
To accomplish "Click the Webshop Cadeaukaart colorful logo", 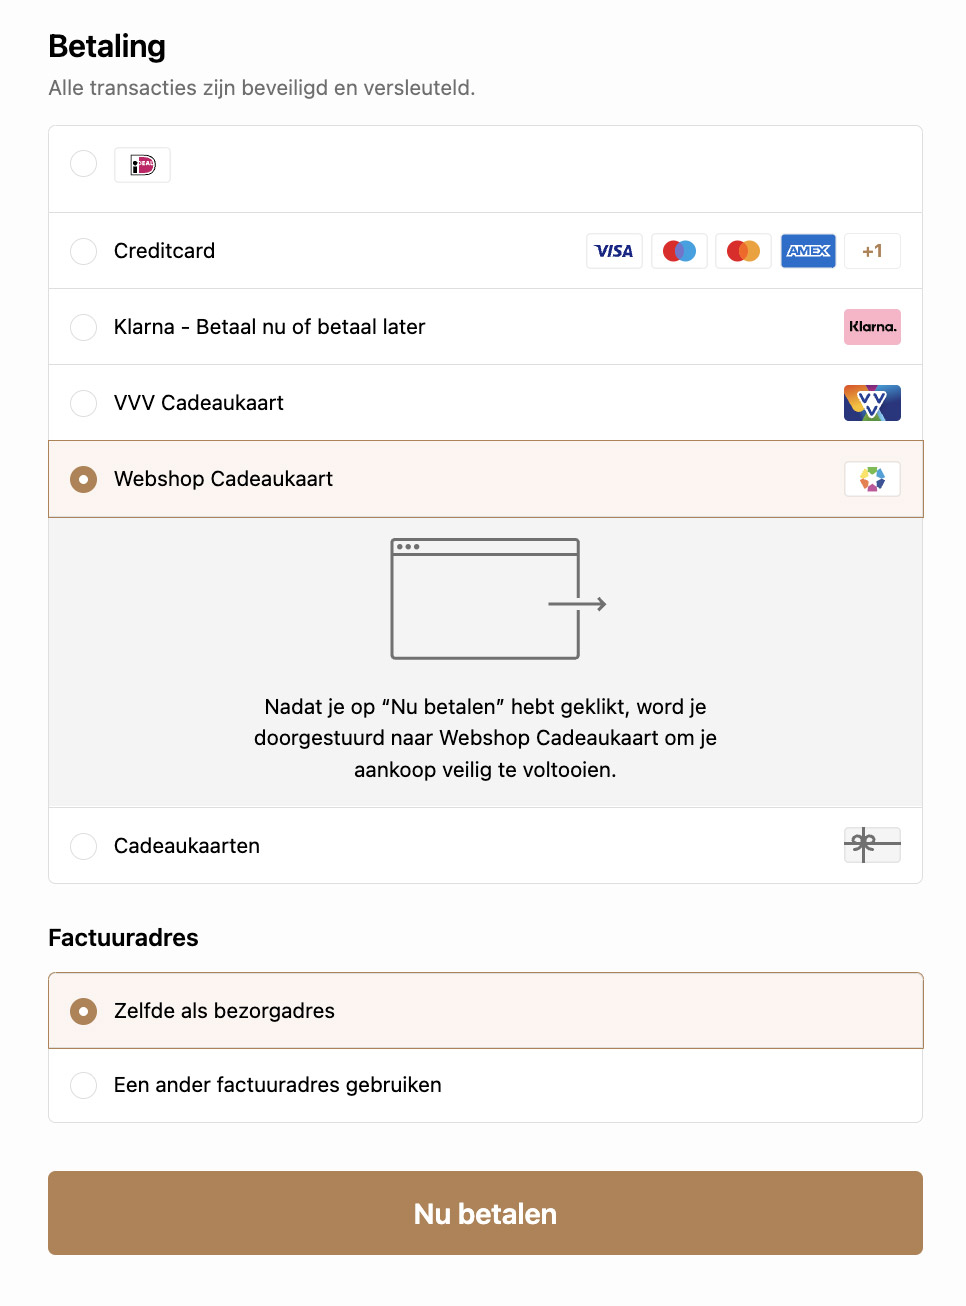I will tap(872, 479).
